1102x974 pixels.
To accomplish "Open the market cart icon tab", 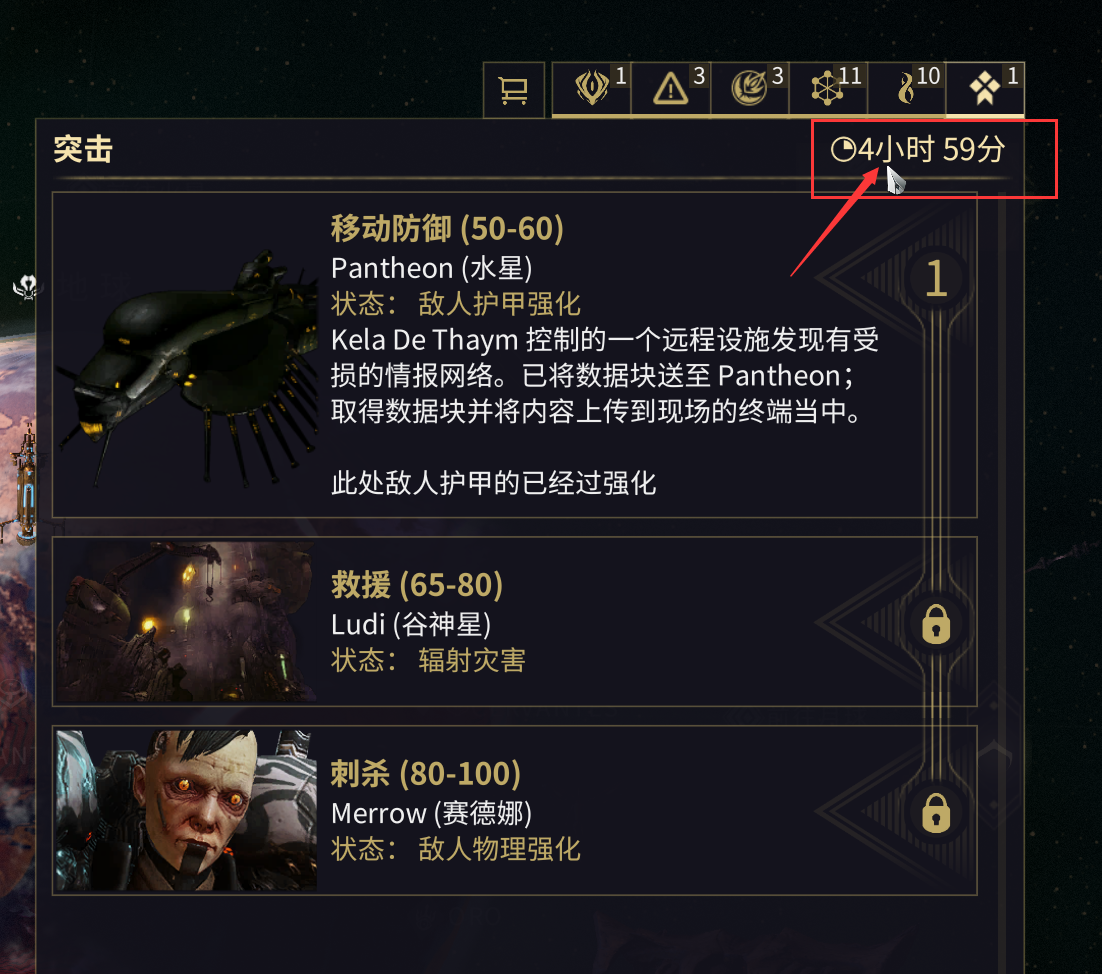I will 514,90.
